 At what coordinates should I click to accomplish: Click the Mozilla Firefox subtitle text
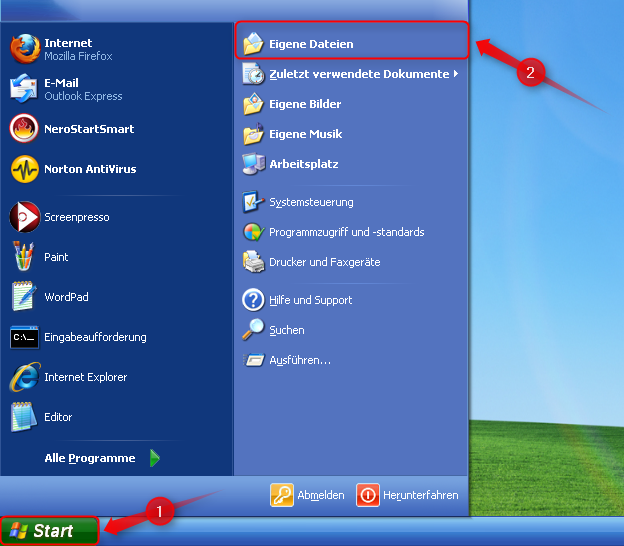click(x=78, y=56)
